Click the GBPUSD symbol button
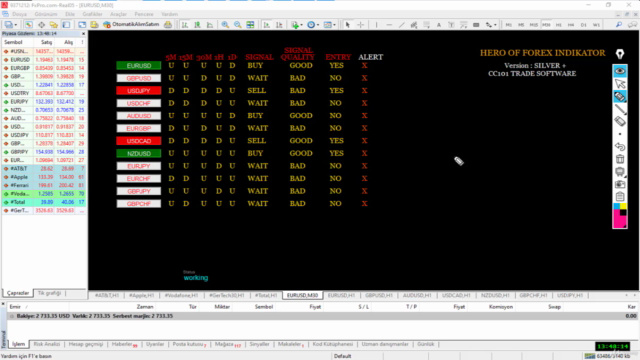The height and width of the screenshot is (360, 640). (x=139, y=78)
